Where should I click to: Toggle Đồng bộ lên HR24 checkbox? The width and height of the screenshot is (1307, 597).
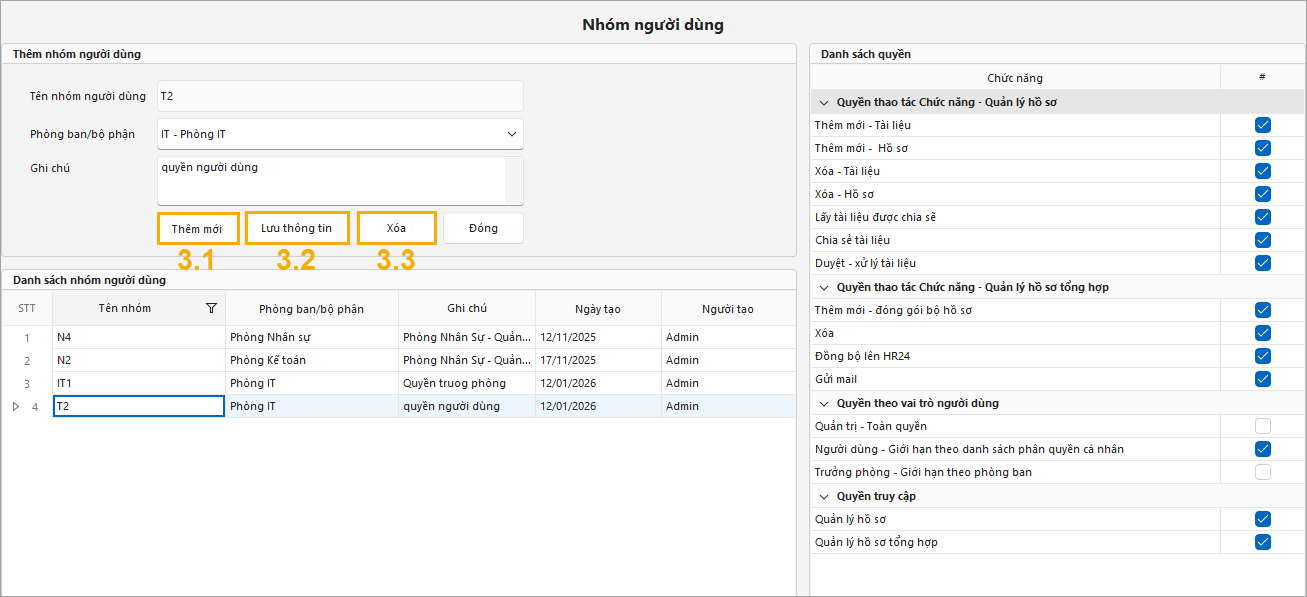point(1263,356)
